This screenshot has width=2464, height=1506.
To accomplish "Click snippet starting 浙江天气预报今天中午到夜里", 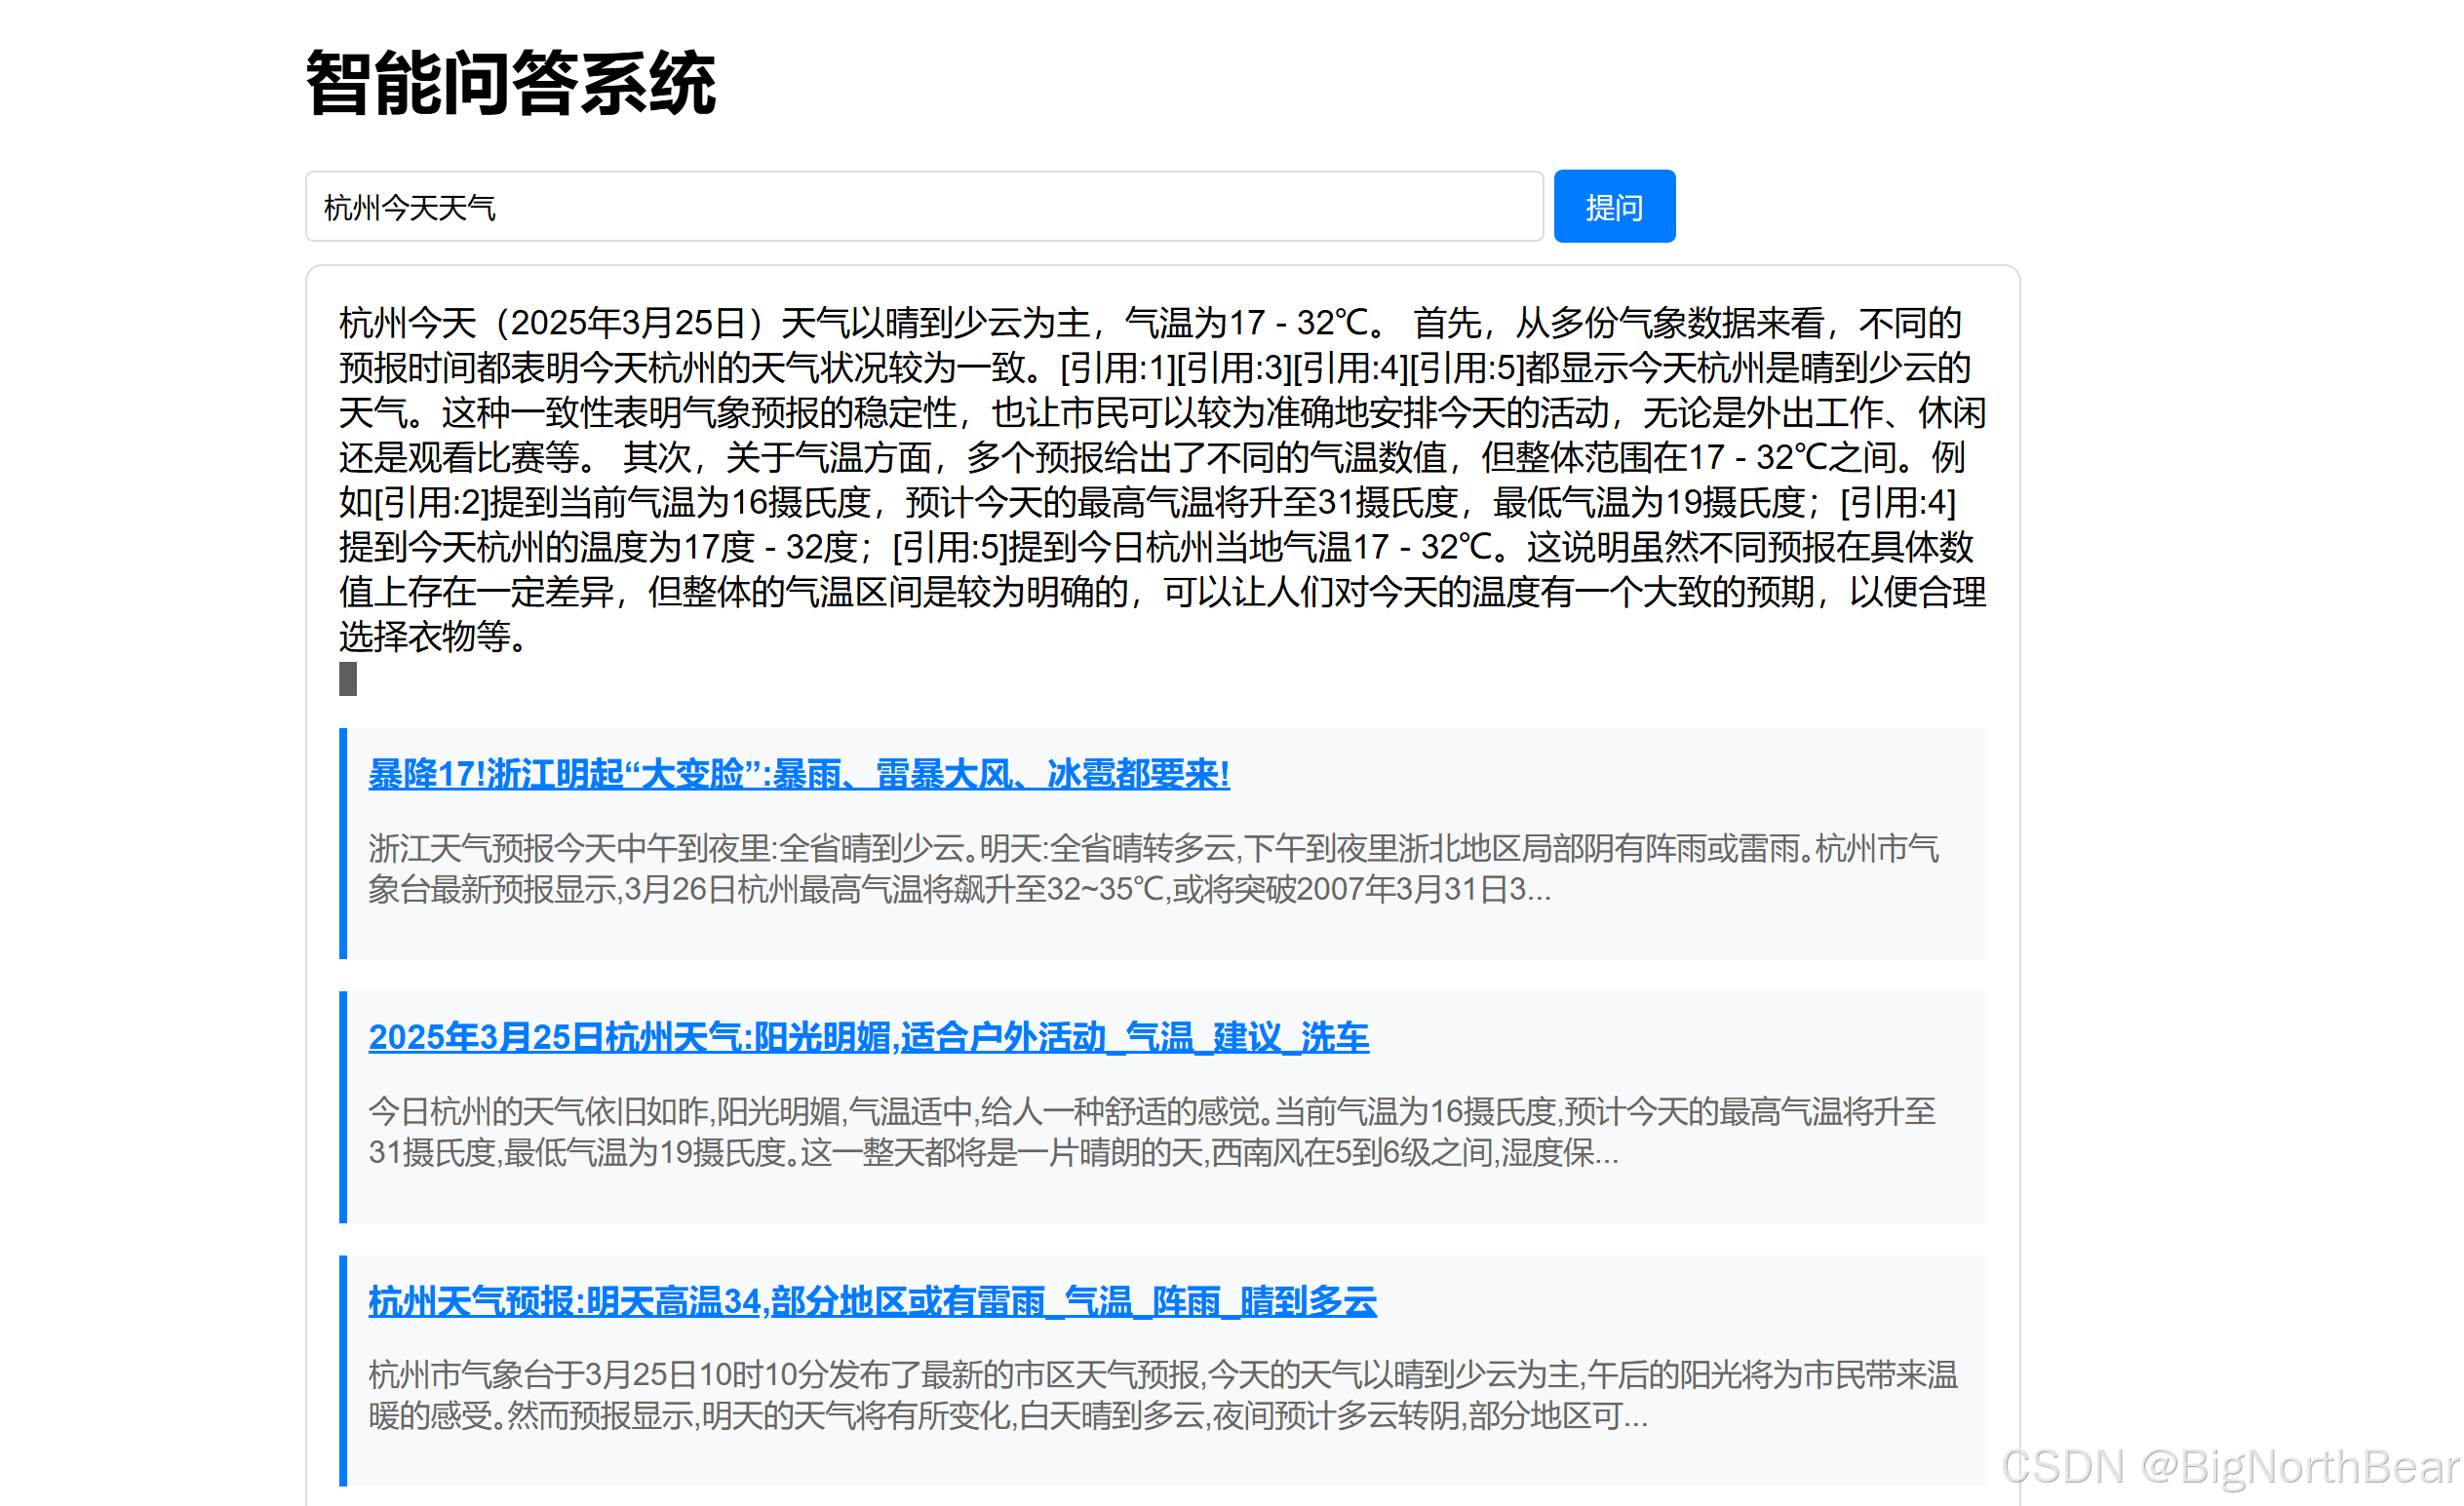I will pos(1153,869).
